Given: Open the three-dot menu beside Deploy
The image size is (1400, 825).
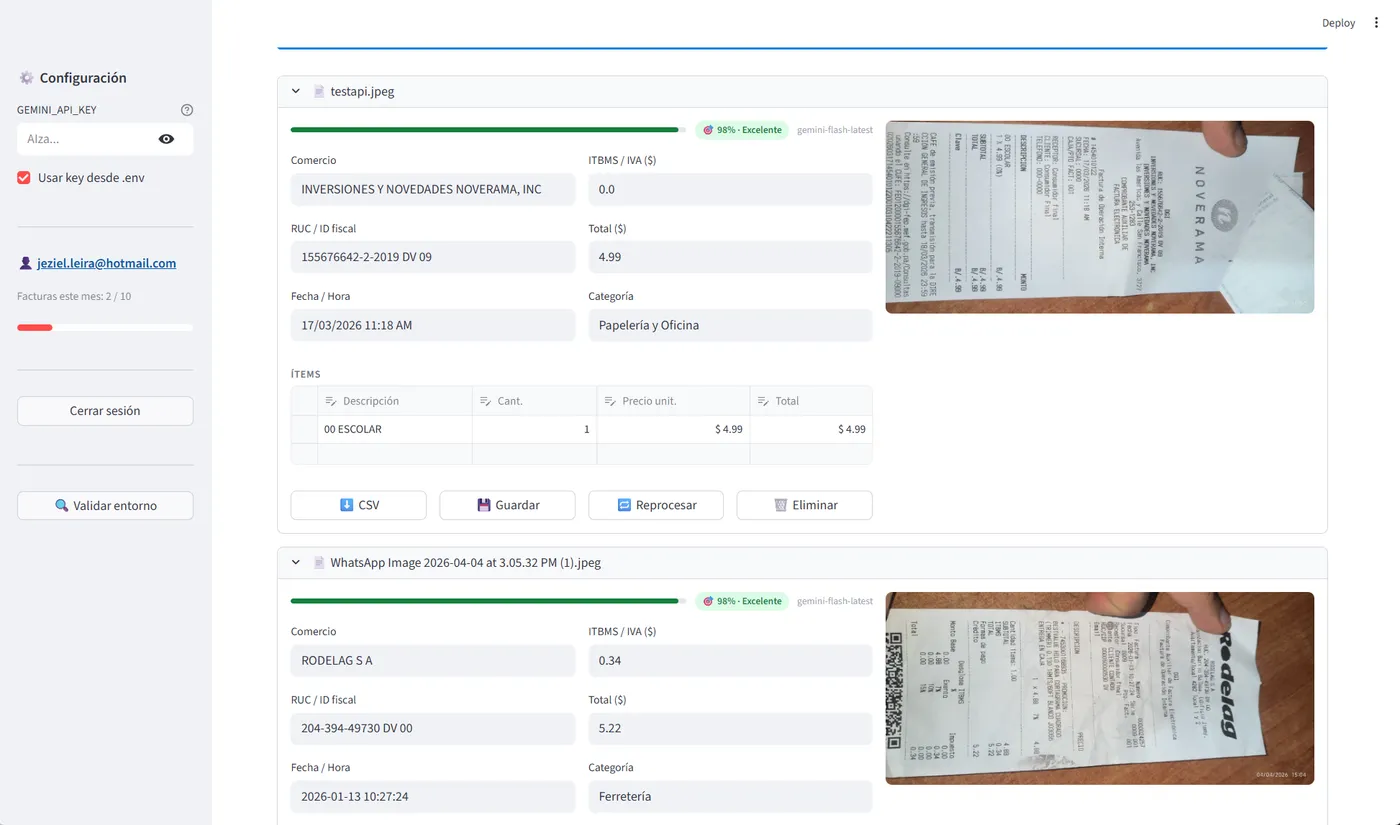Looking at the screenshot, I should coord(1376,23).
